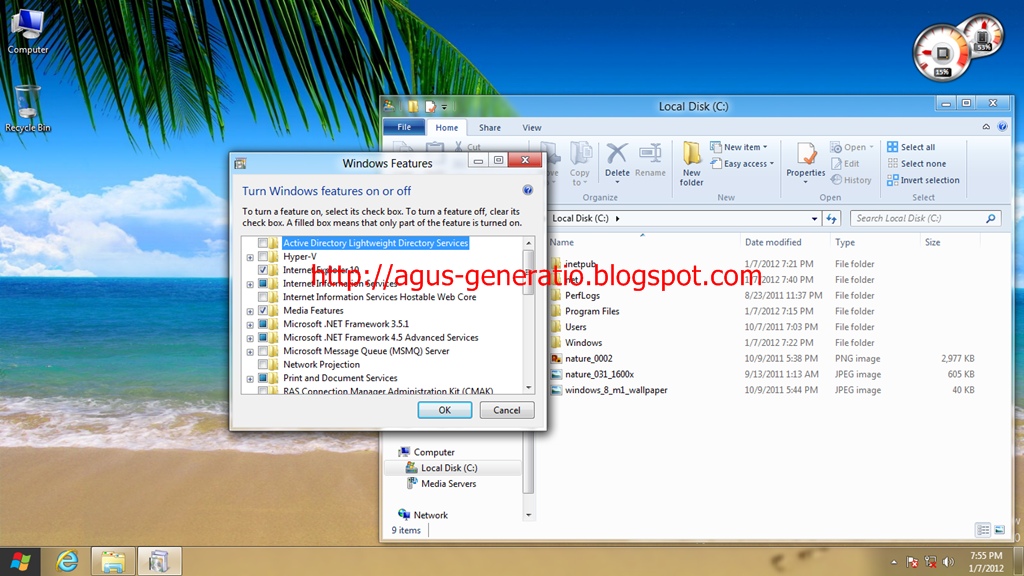Check Active Directory Lightweight Directory Services box
The width and height of the screenshot is (1024, 576).
point(263,243)
